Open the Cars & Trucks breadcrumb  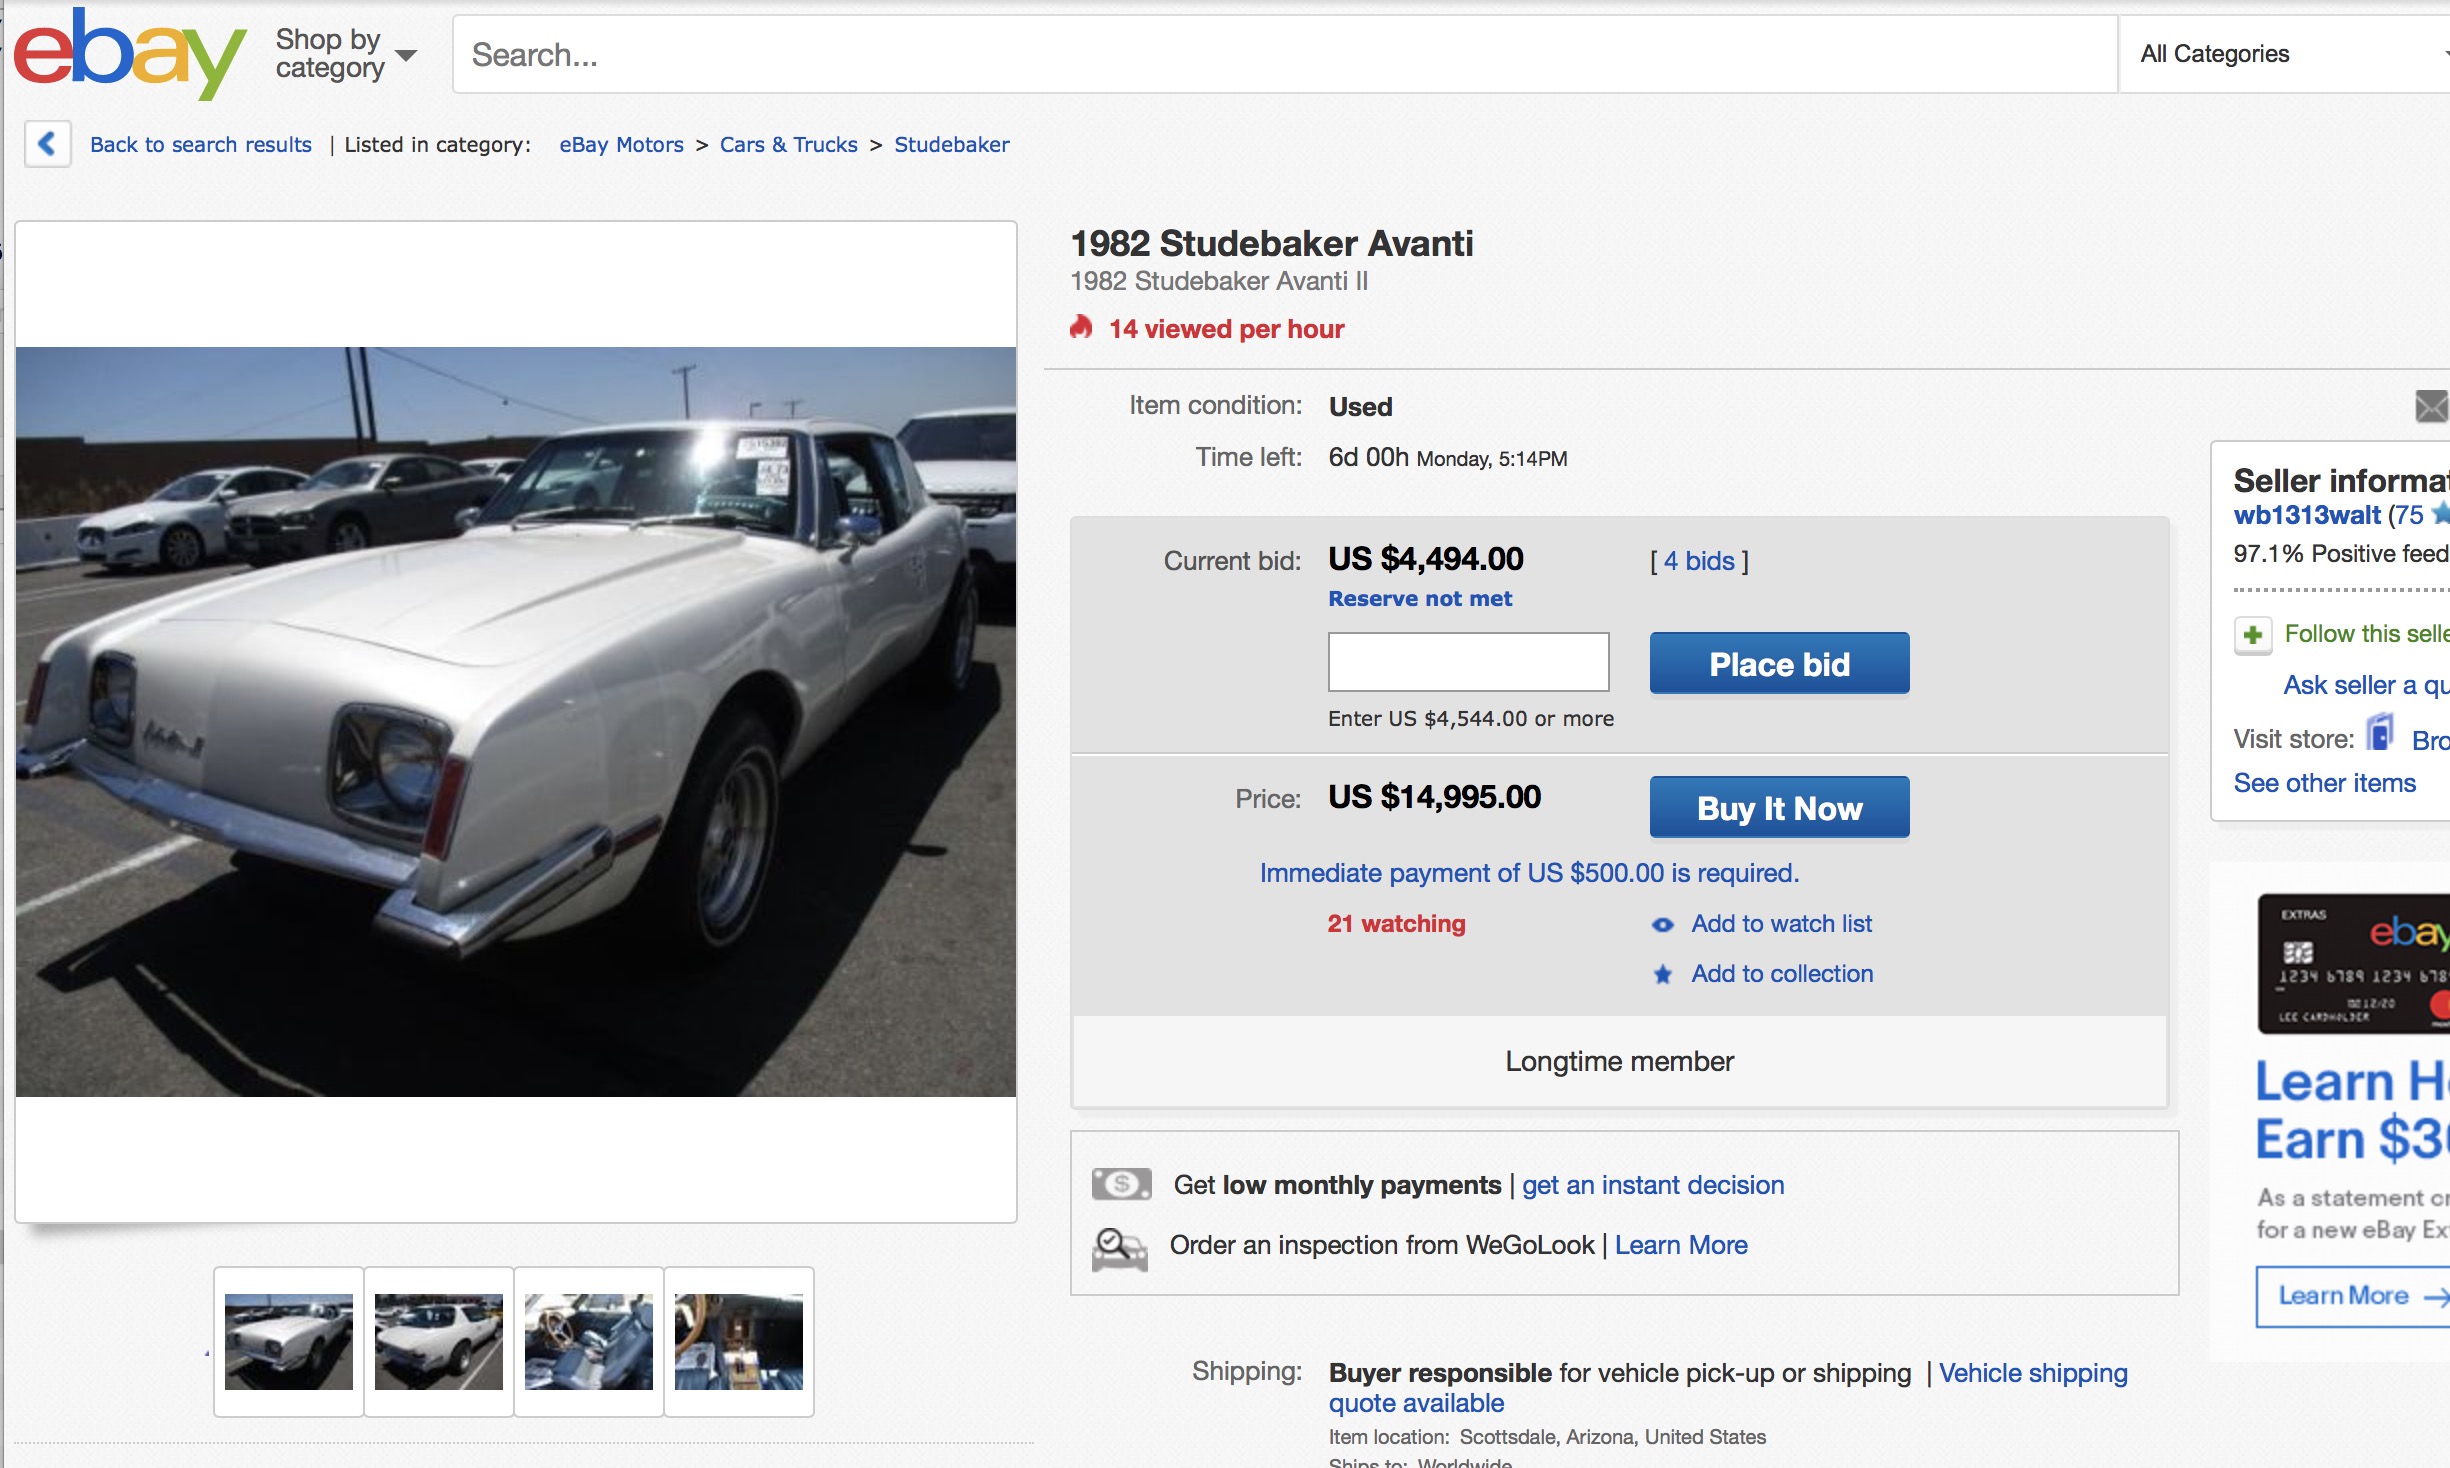(x=788, y=145)
